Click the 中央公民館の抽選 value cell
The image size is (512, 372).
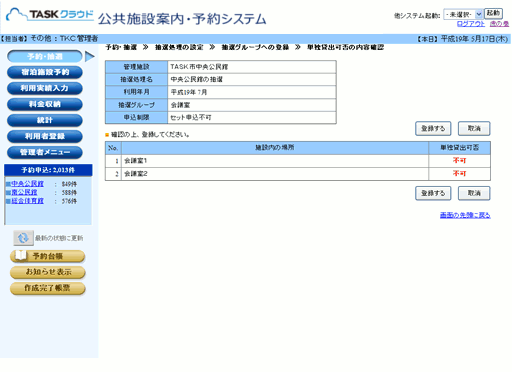252,80
